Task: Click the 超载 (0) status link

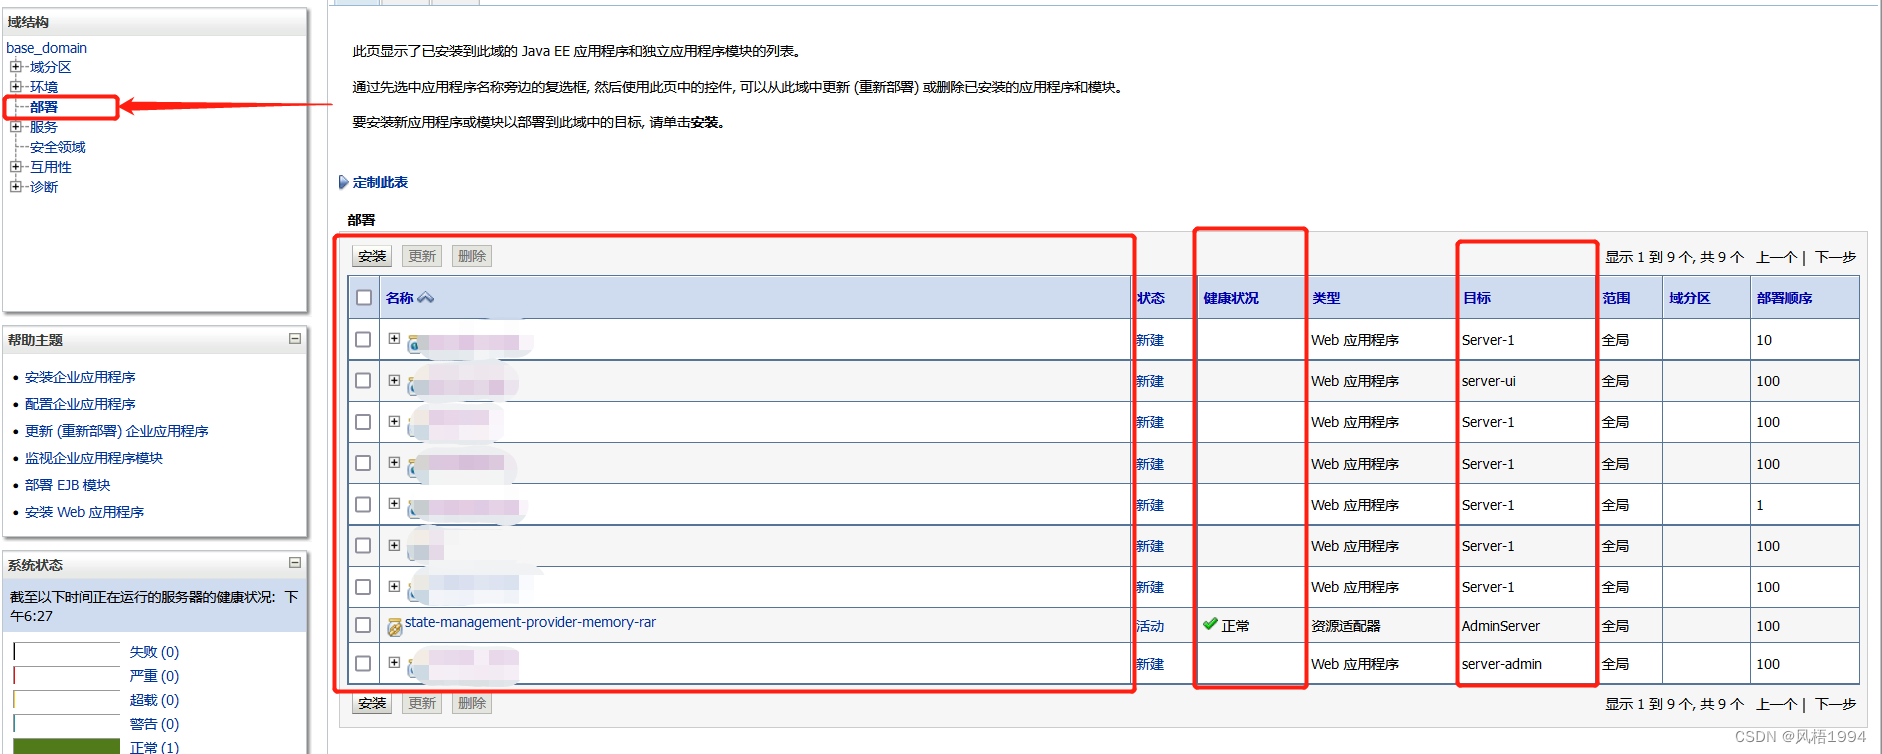Action: pyautogui.click(x=154, y=700)
